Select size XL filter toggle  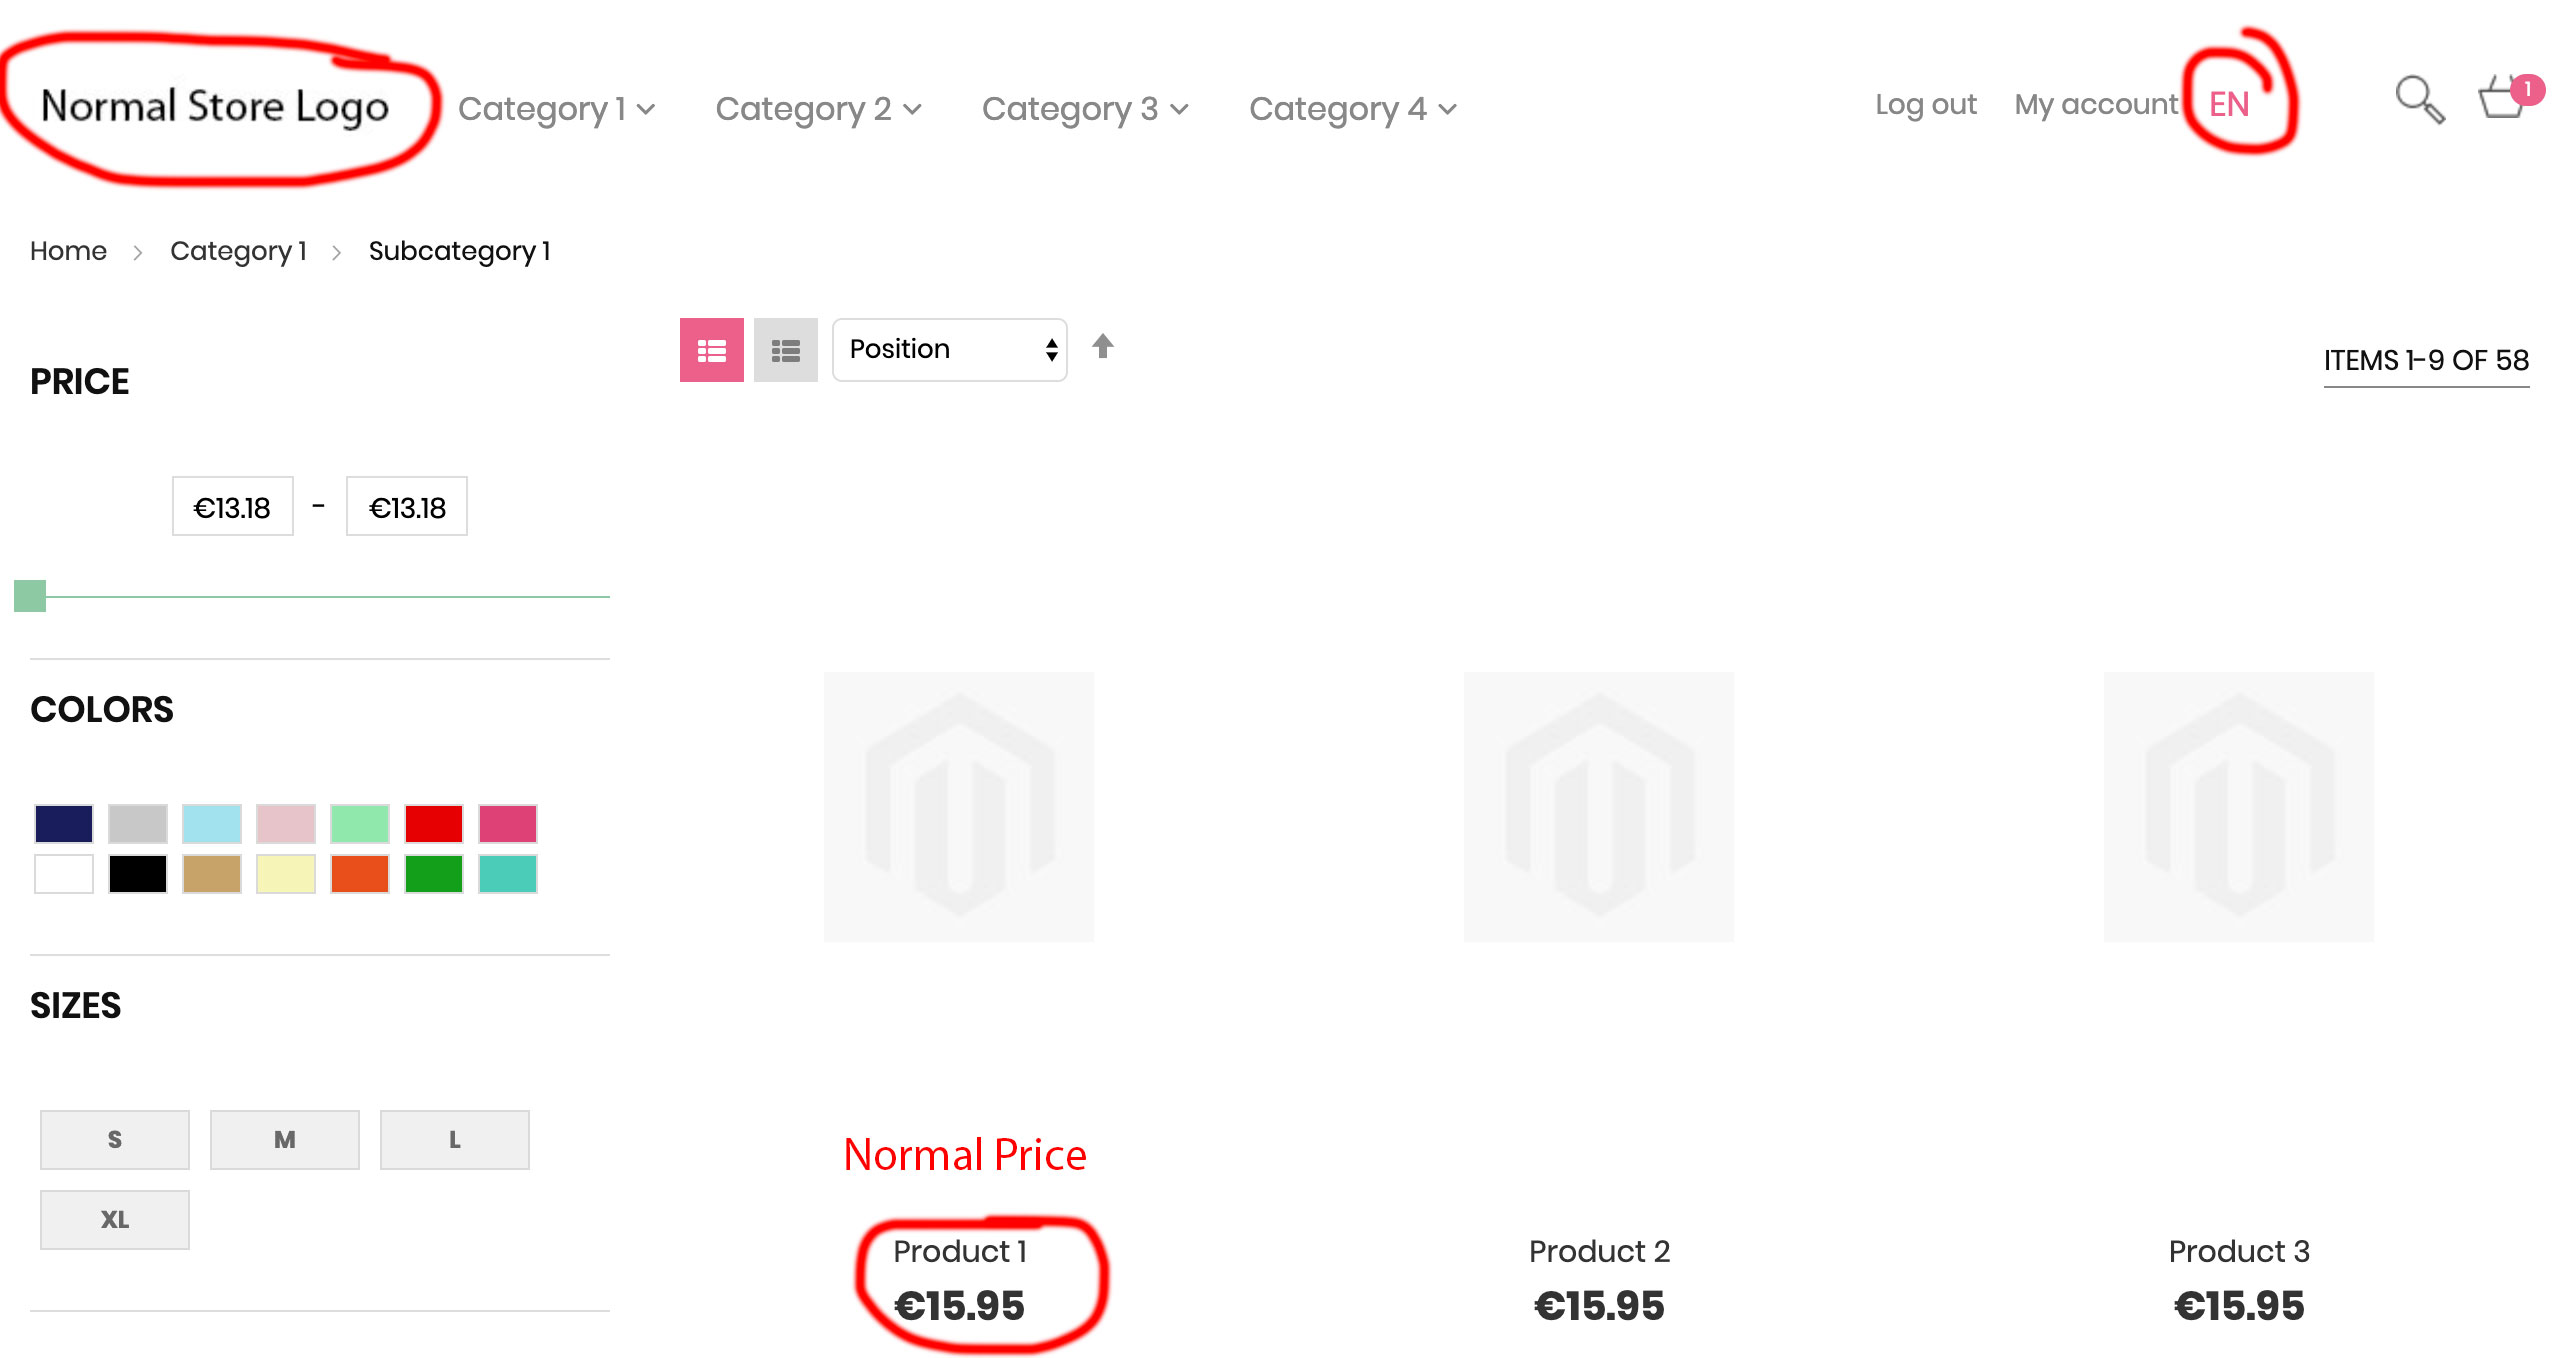(x=113, y=1219)
